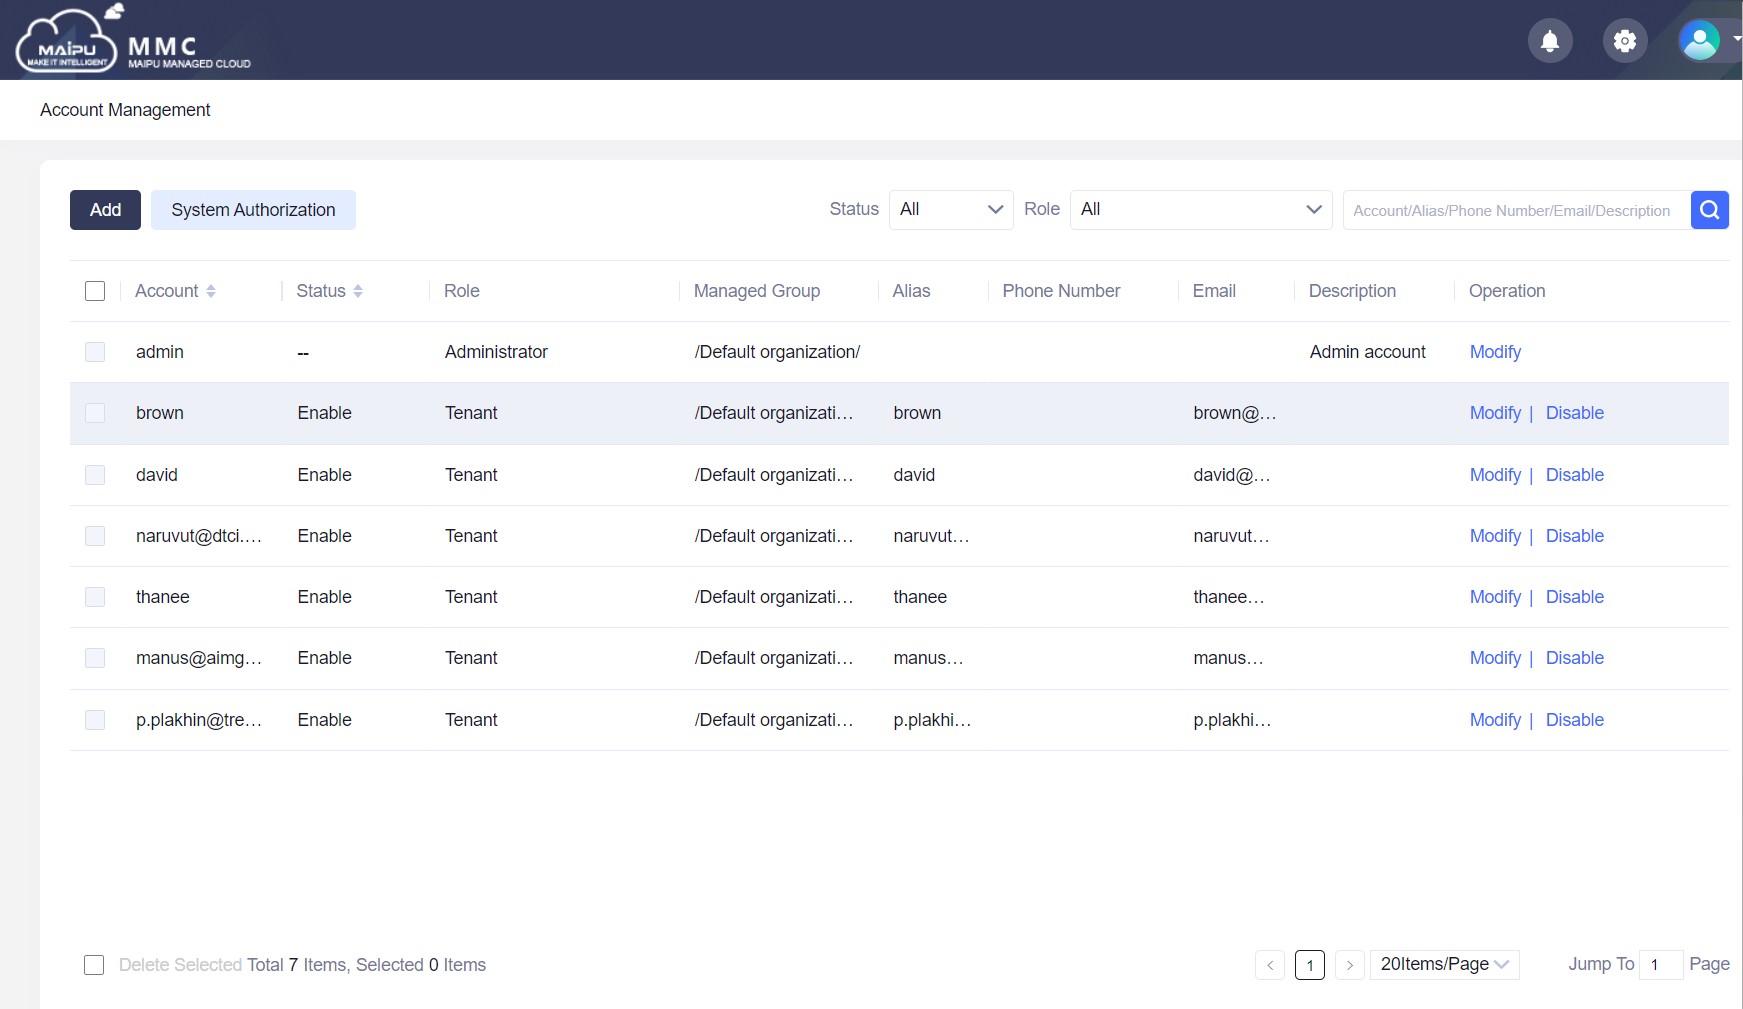Open the Status filter dropdown
The width and height of the screenshot is (1743, 1009).
pyautogui.click(x=951, y=210)
